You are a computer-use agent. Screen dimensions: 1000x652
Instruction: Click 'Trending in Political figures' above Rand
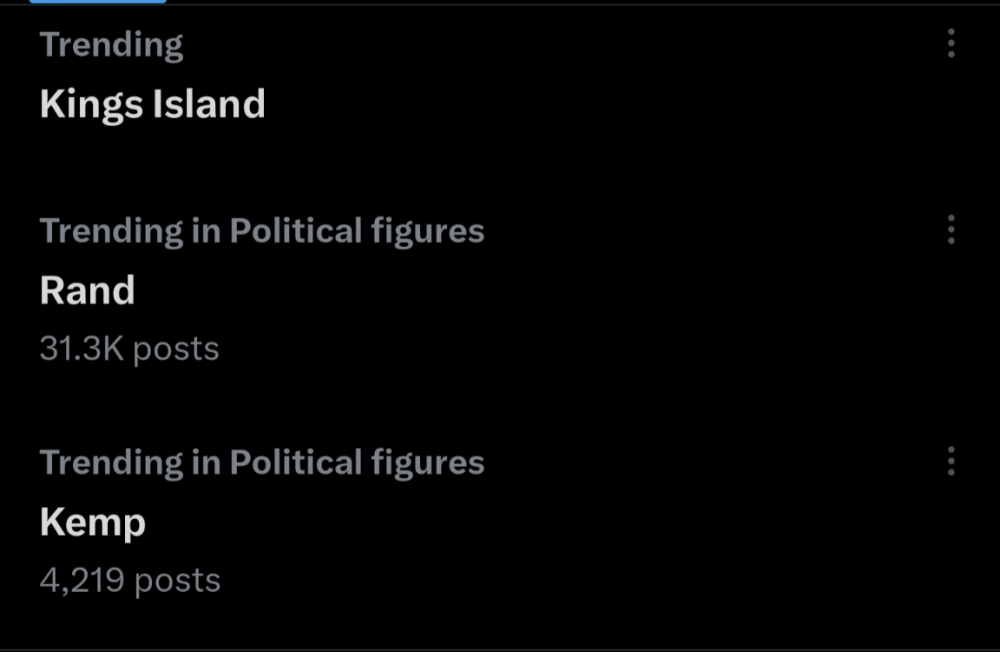point(262,231)
